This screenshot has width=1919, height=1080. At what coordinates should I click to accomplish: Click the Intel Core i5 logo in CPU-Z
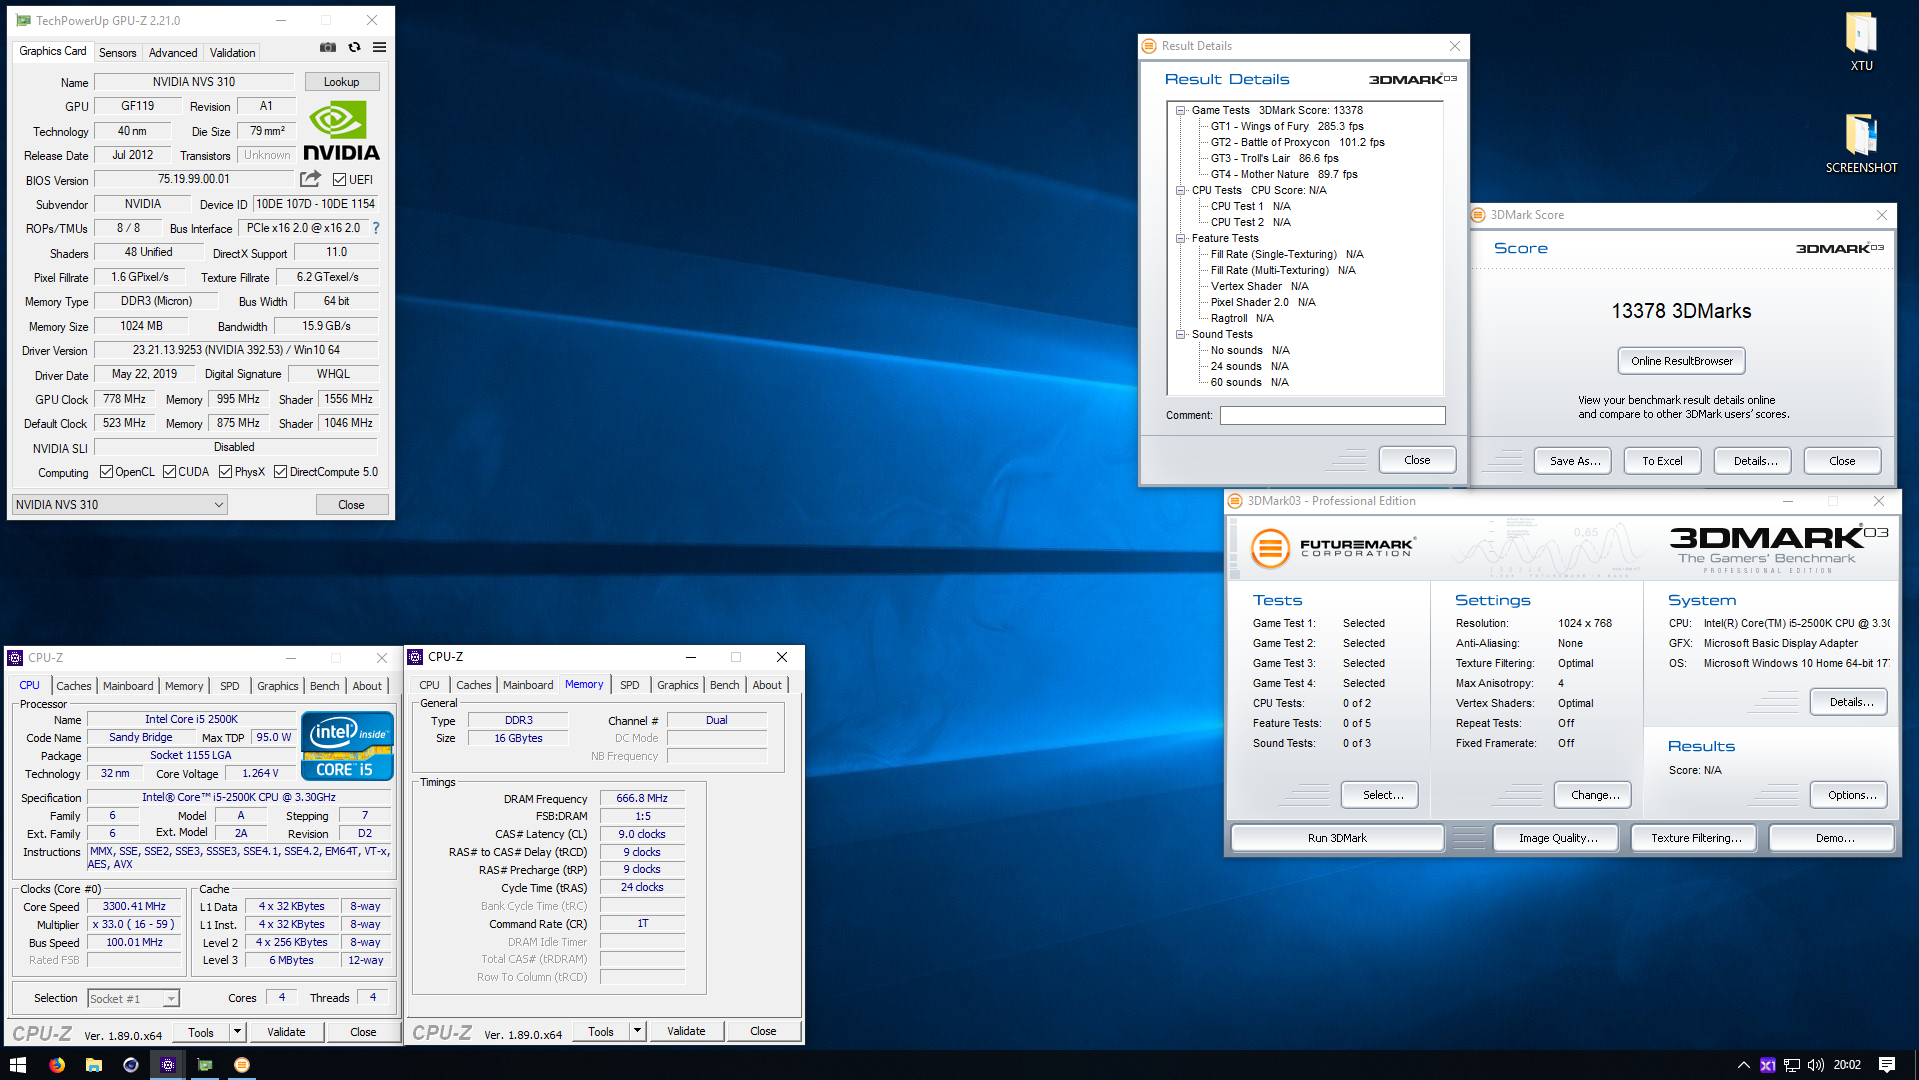click(x=347, y=746)
